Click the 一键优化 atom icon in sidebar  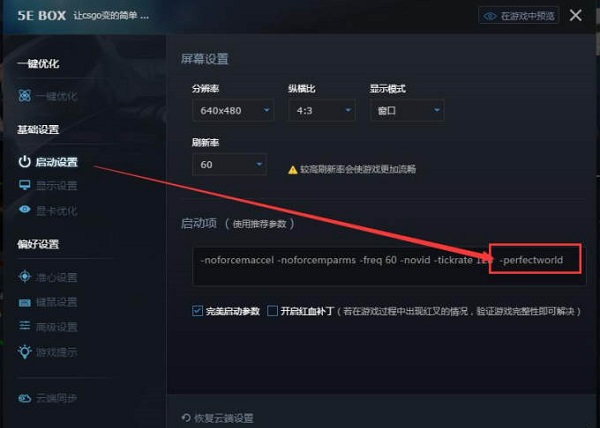tap(24, 96)
